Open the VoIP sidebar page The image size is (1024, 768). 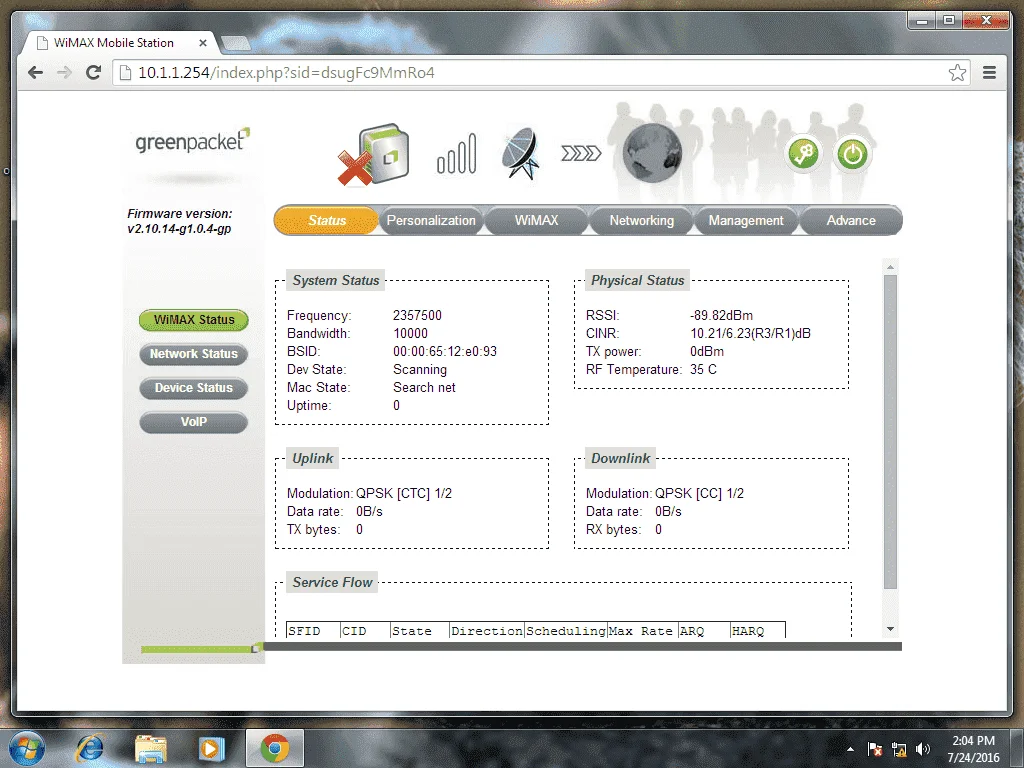pyautogui.click(x=194, y=422)
